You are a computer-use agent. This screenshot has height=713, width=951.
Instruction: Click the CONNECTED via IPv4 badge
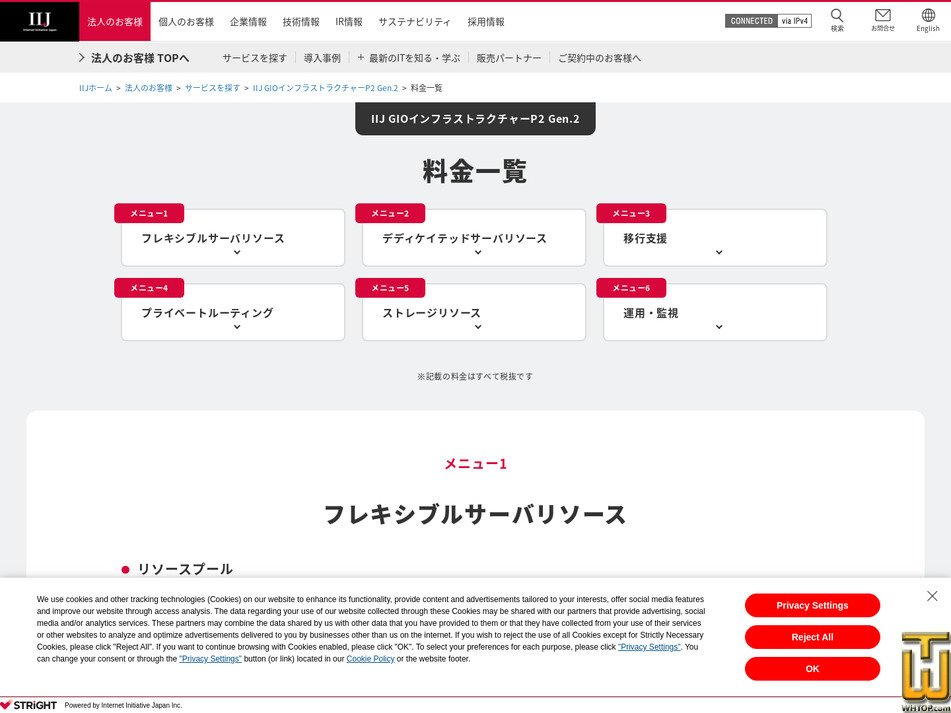[x=768, y=21]
